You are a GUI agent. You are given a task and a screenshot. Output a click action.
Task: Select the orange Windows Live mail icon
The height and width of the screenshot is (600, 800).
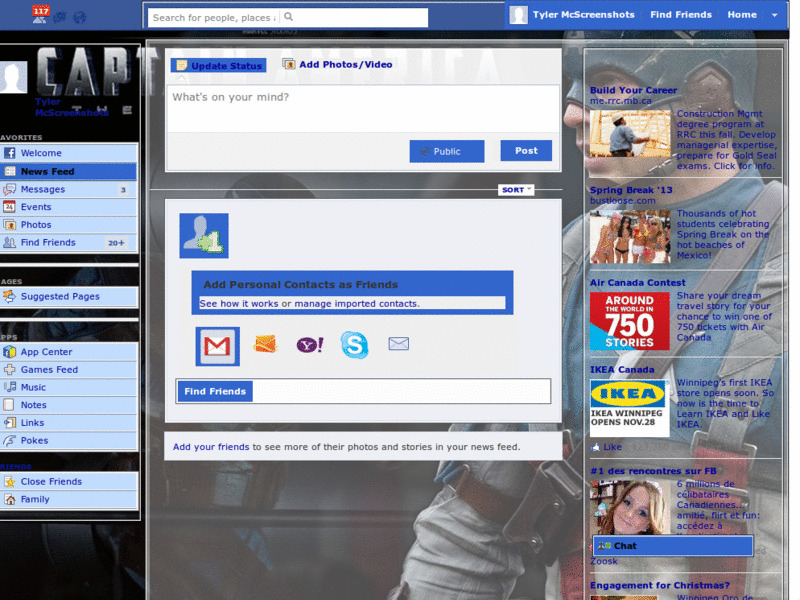tap(265, 344)
